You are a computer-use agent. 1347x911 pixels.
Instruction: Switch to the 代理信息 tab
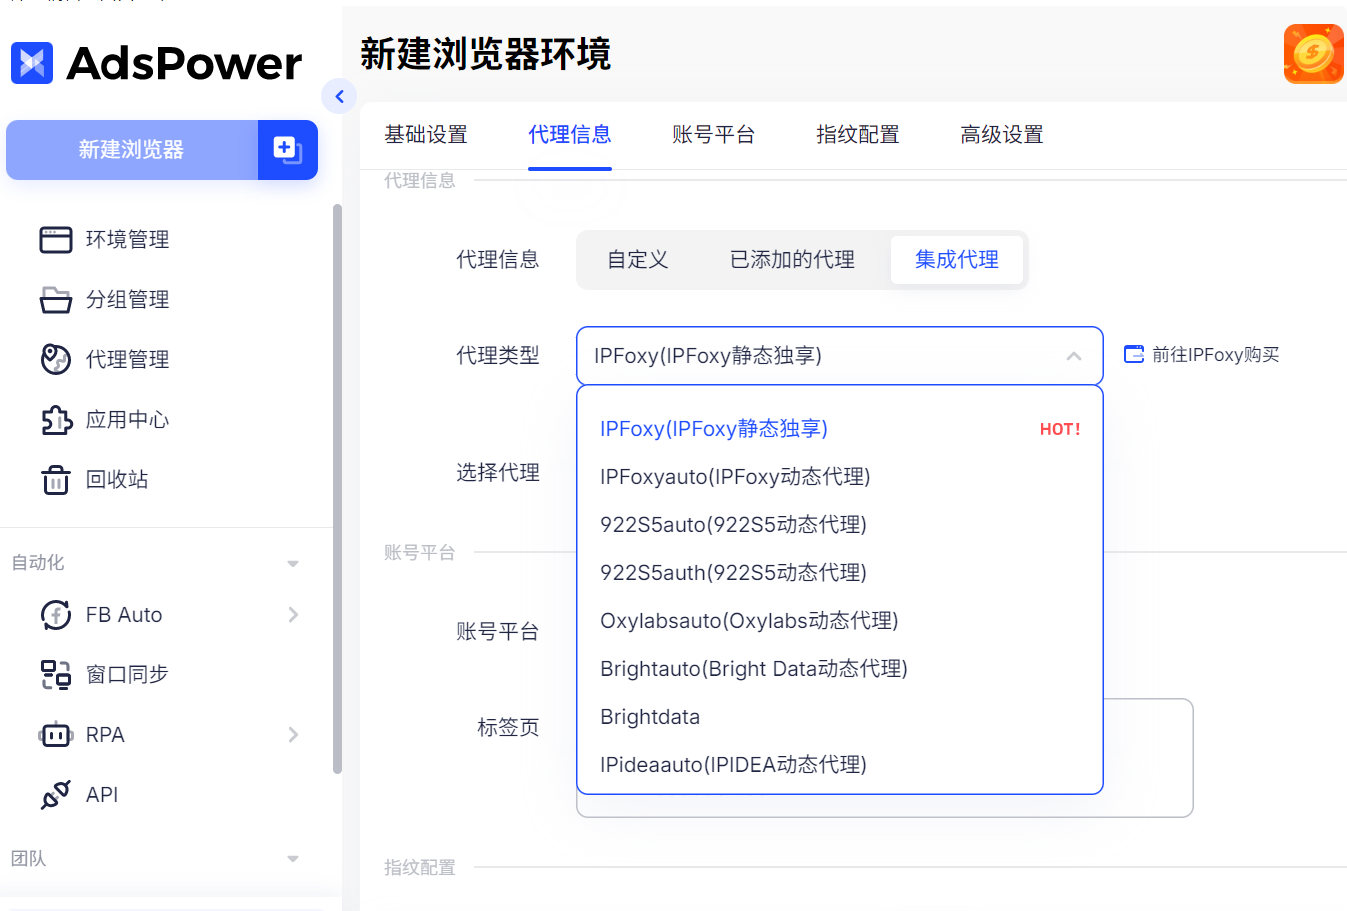(x=570, y=135)
